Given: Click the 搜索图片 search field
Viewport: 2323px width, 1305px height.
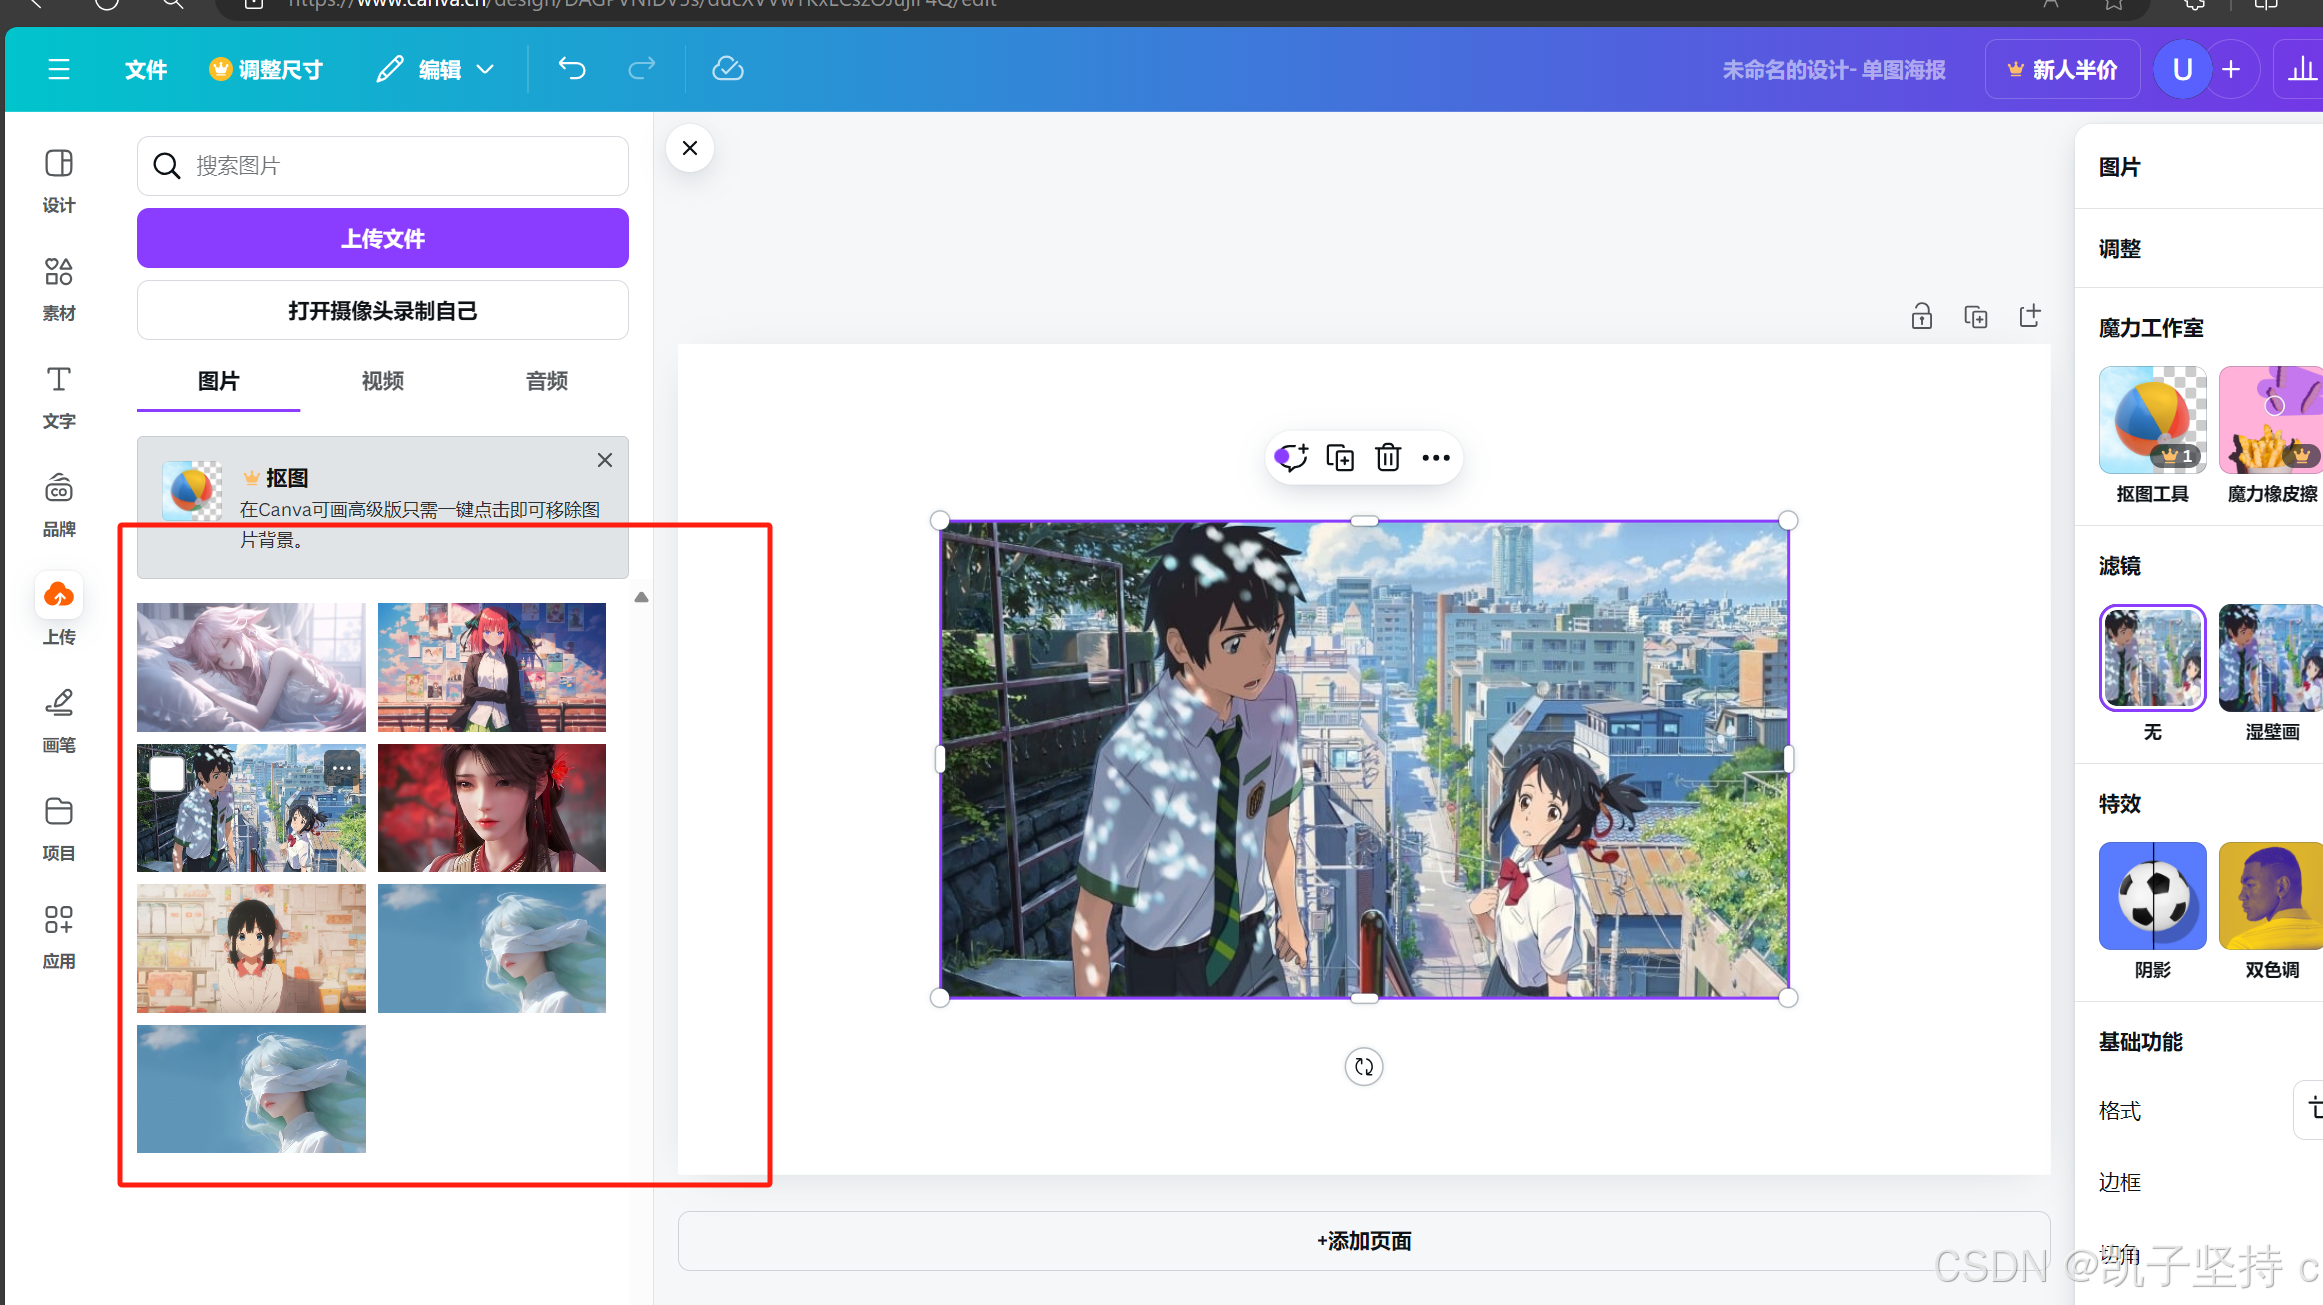Looking at the screenshot, I should pos(400,166).
